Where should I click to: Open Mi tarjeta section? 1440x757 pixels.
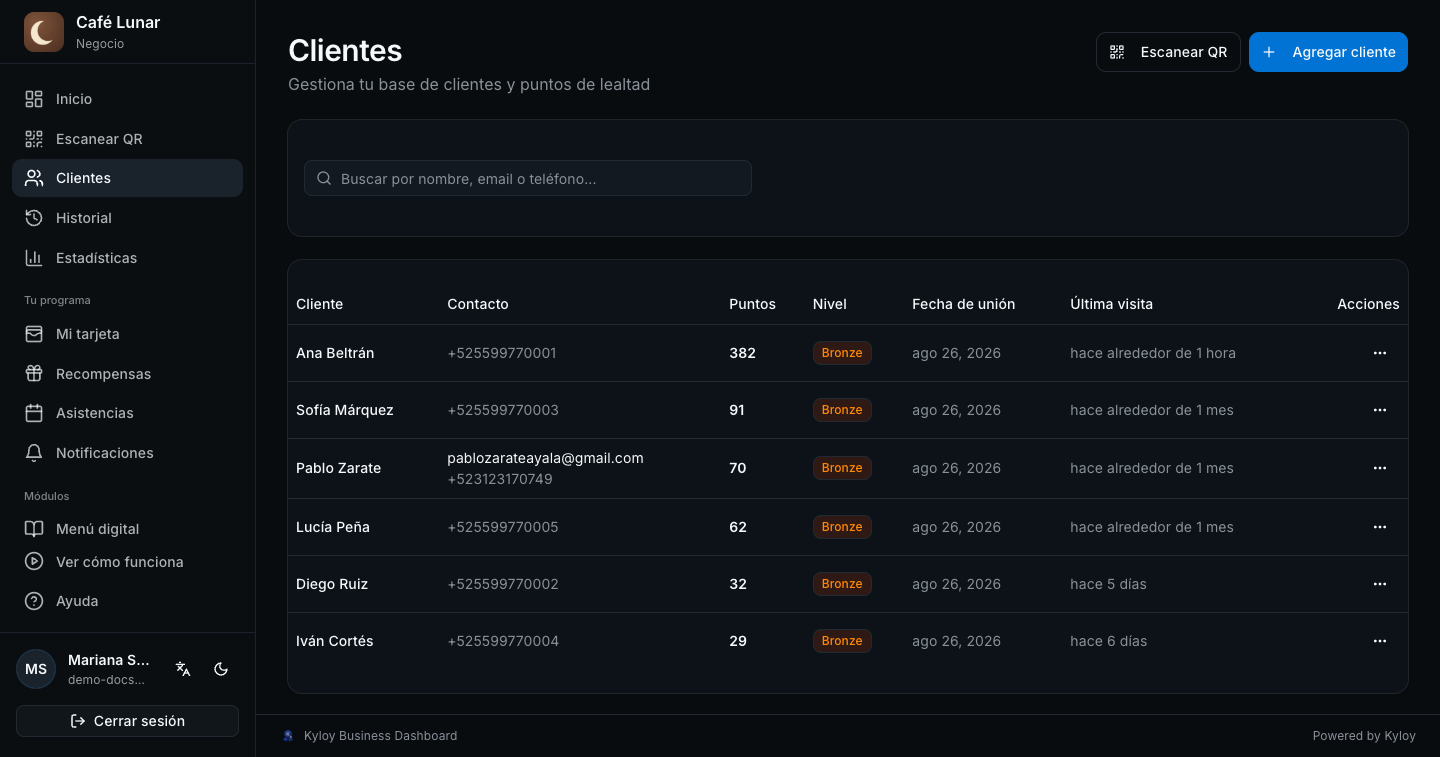pos(127,334)
